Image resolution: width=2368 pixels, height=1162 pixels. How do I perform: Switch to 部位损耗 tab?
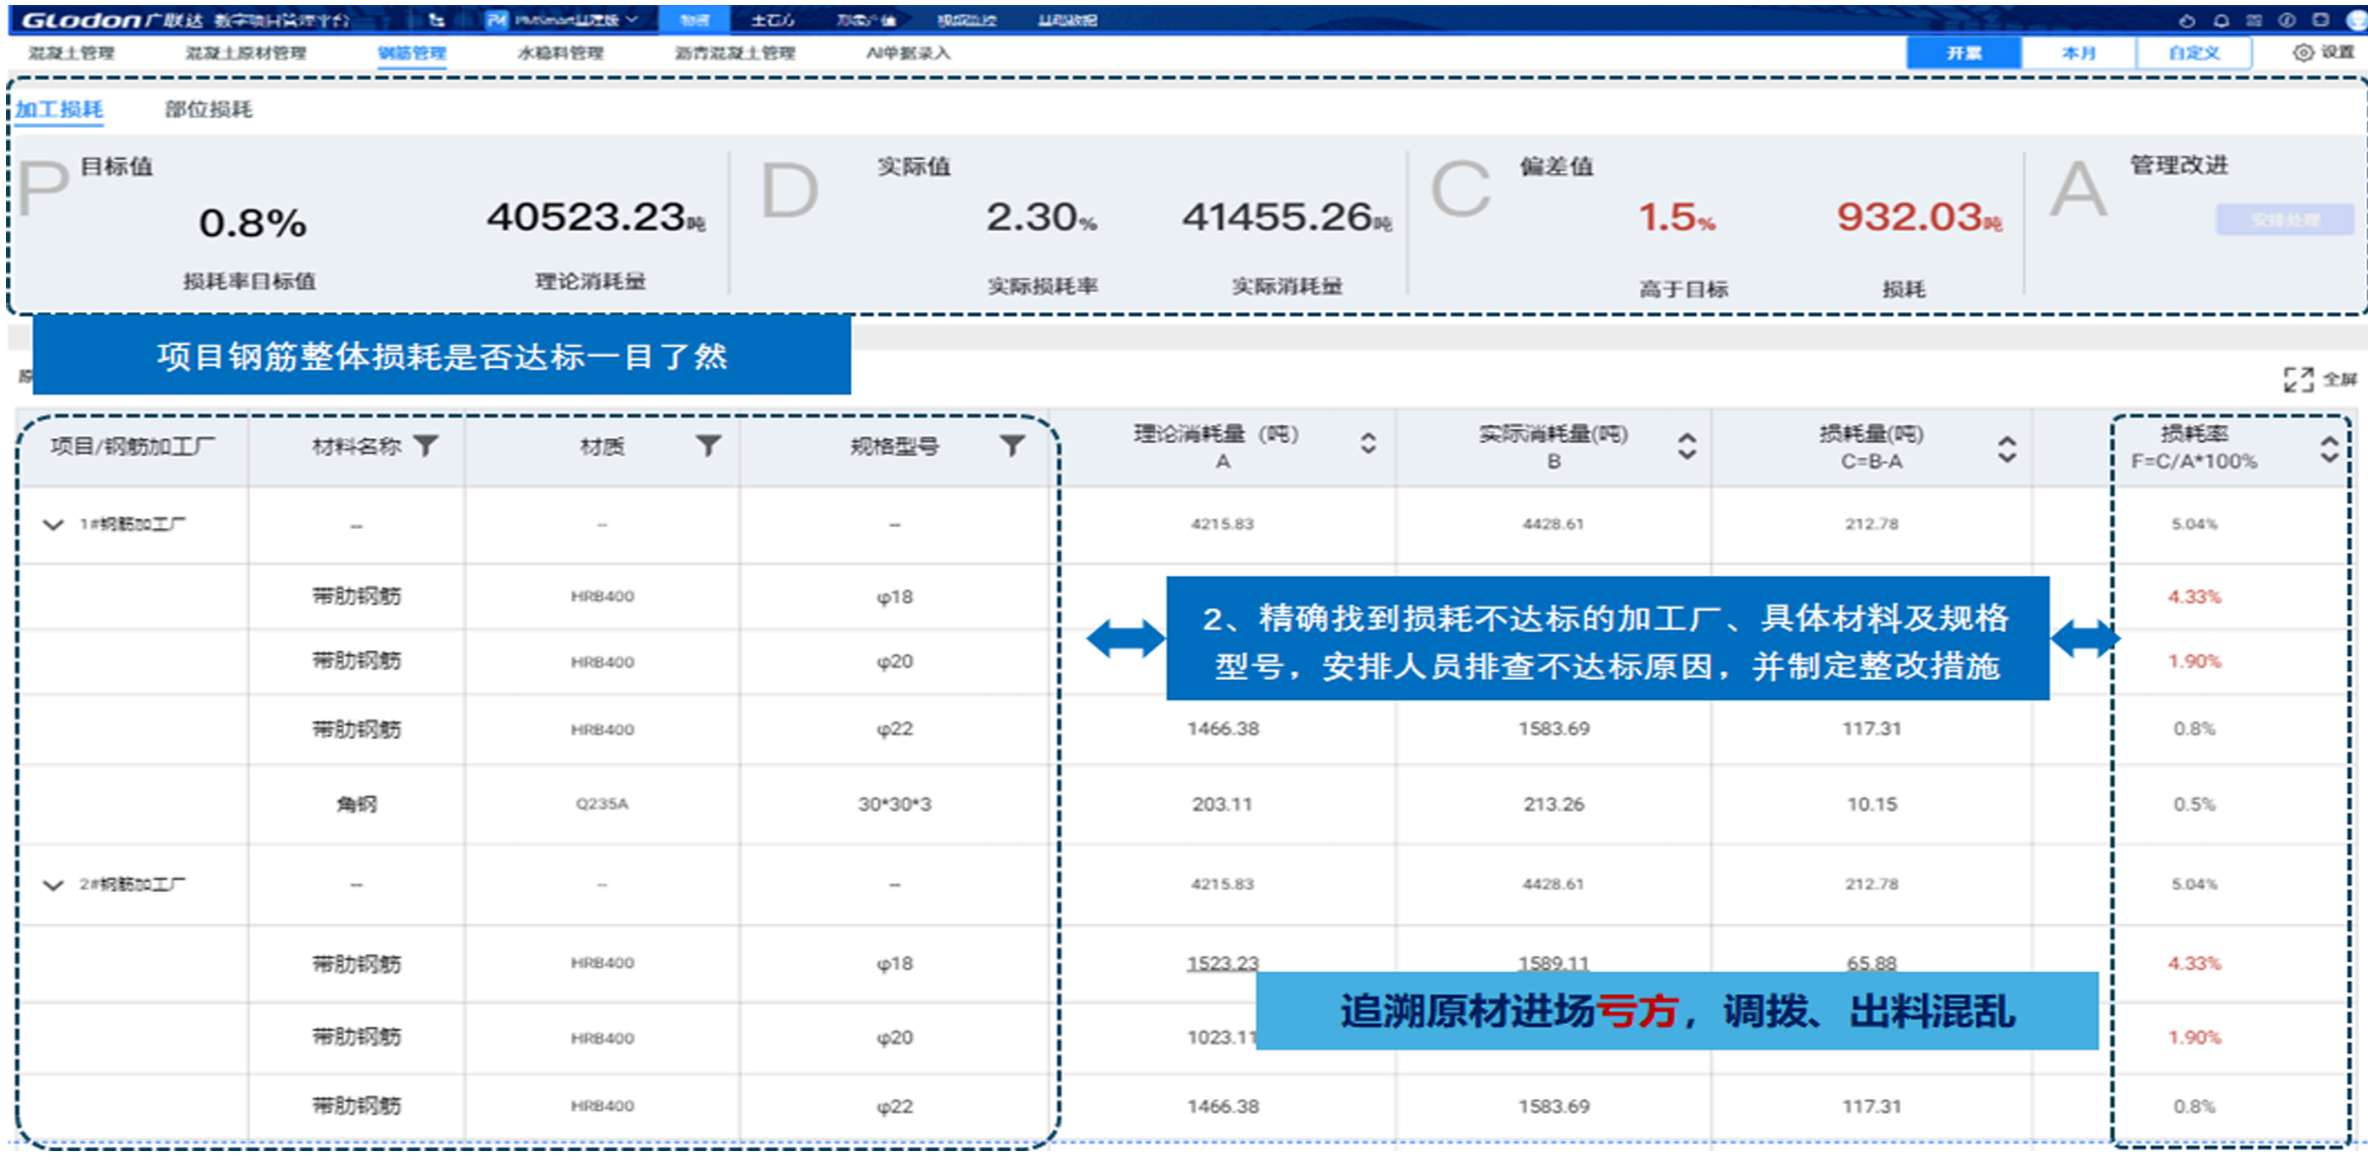click(x=208, y=109)
